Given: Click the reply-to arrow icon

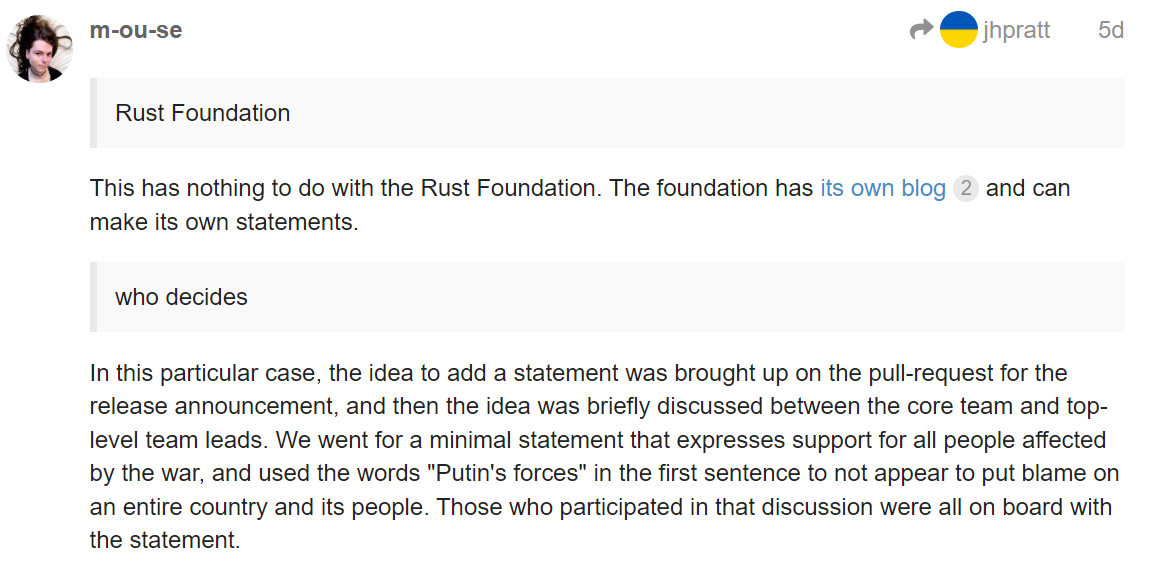Looking at the screenshot, I should [921, 30].
